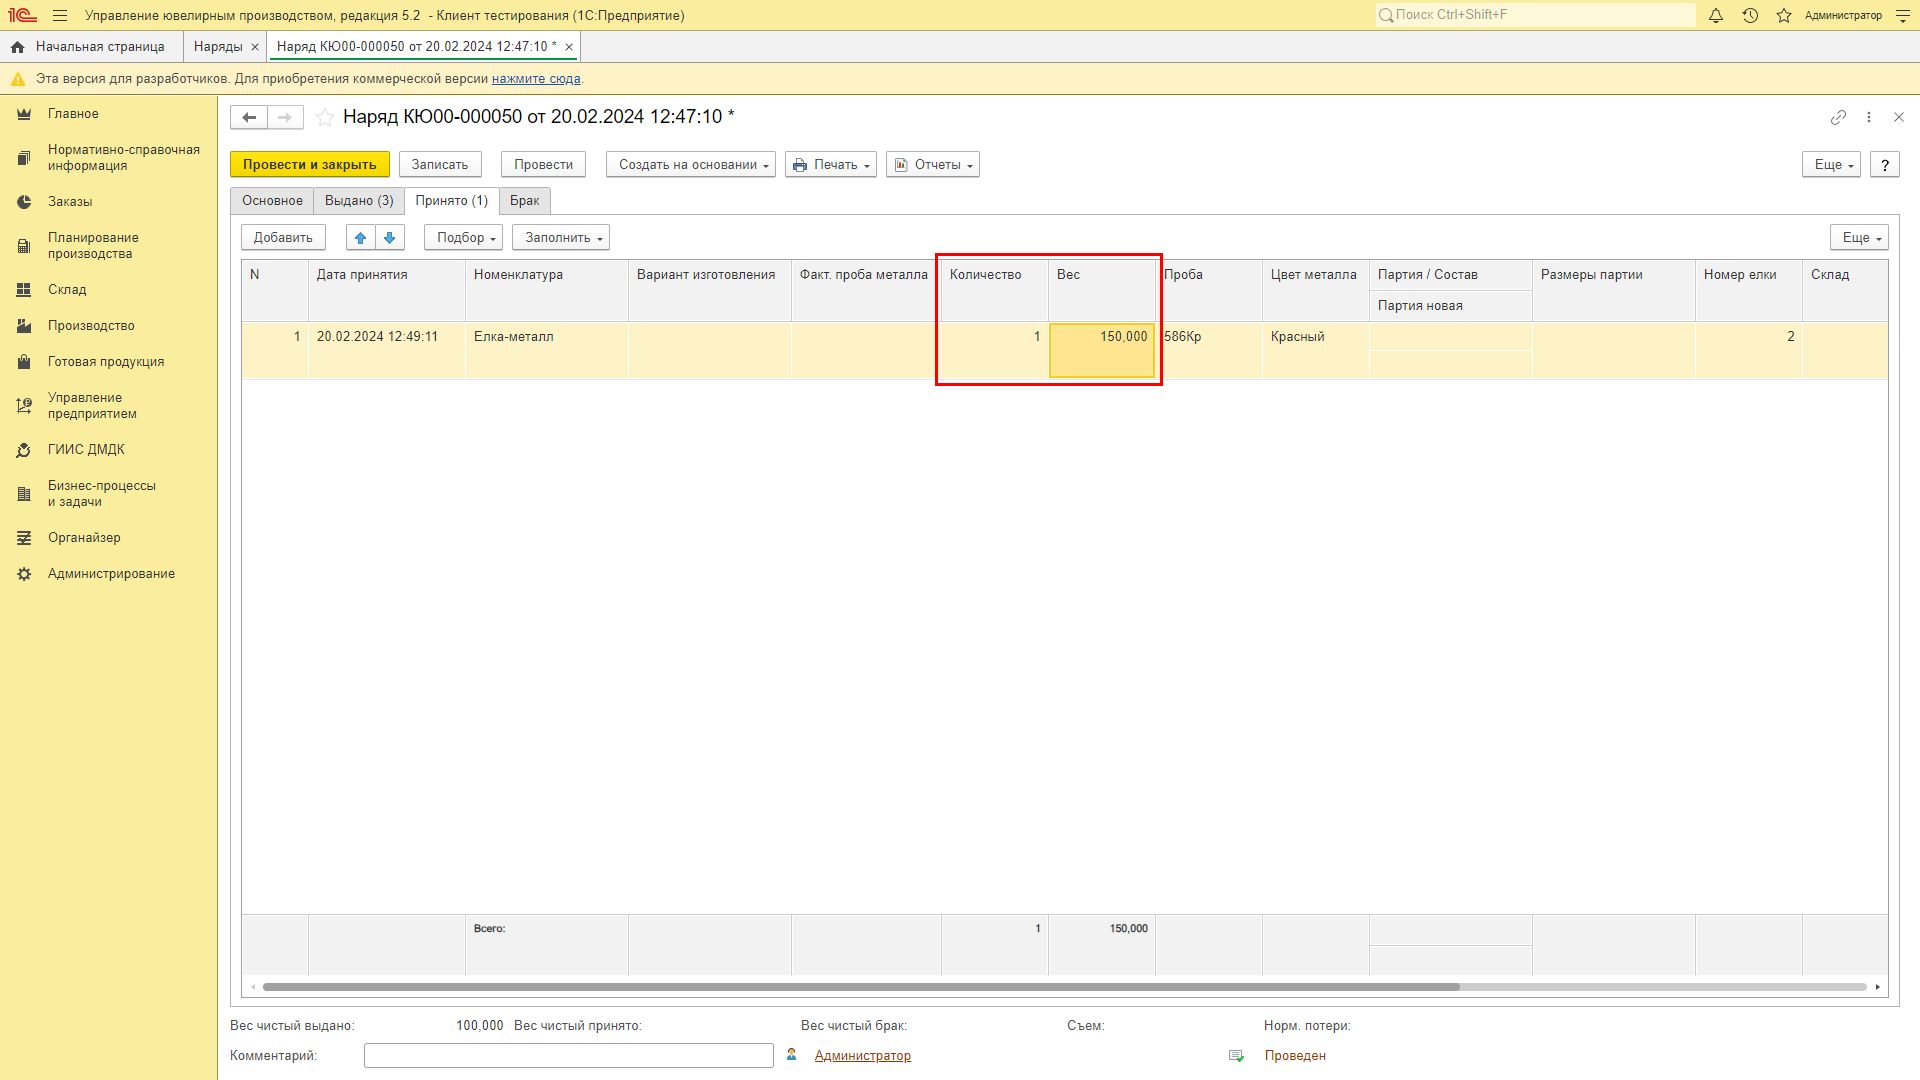Open Готовая продукция section

point(108,362)
